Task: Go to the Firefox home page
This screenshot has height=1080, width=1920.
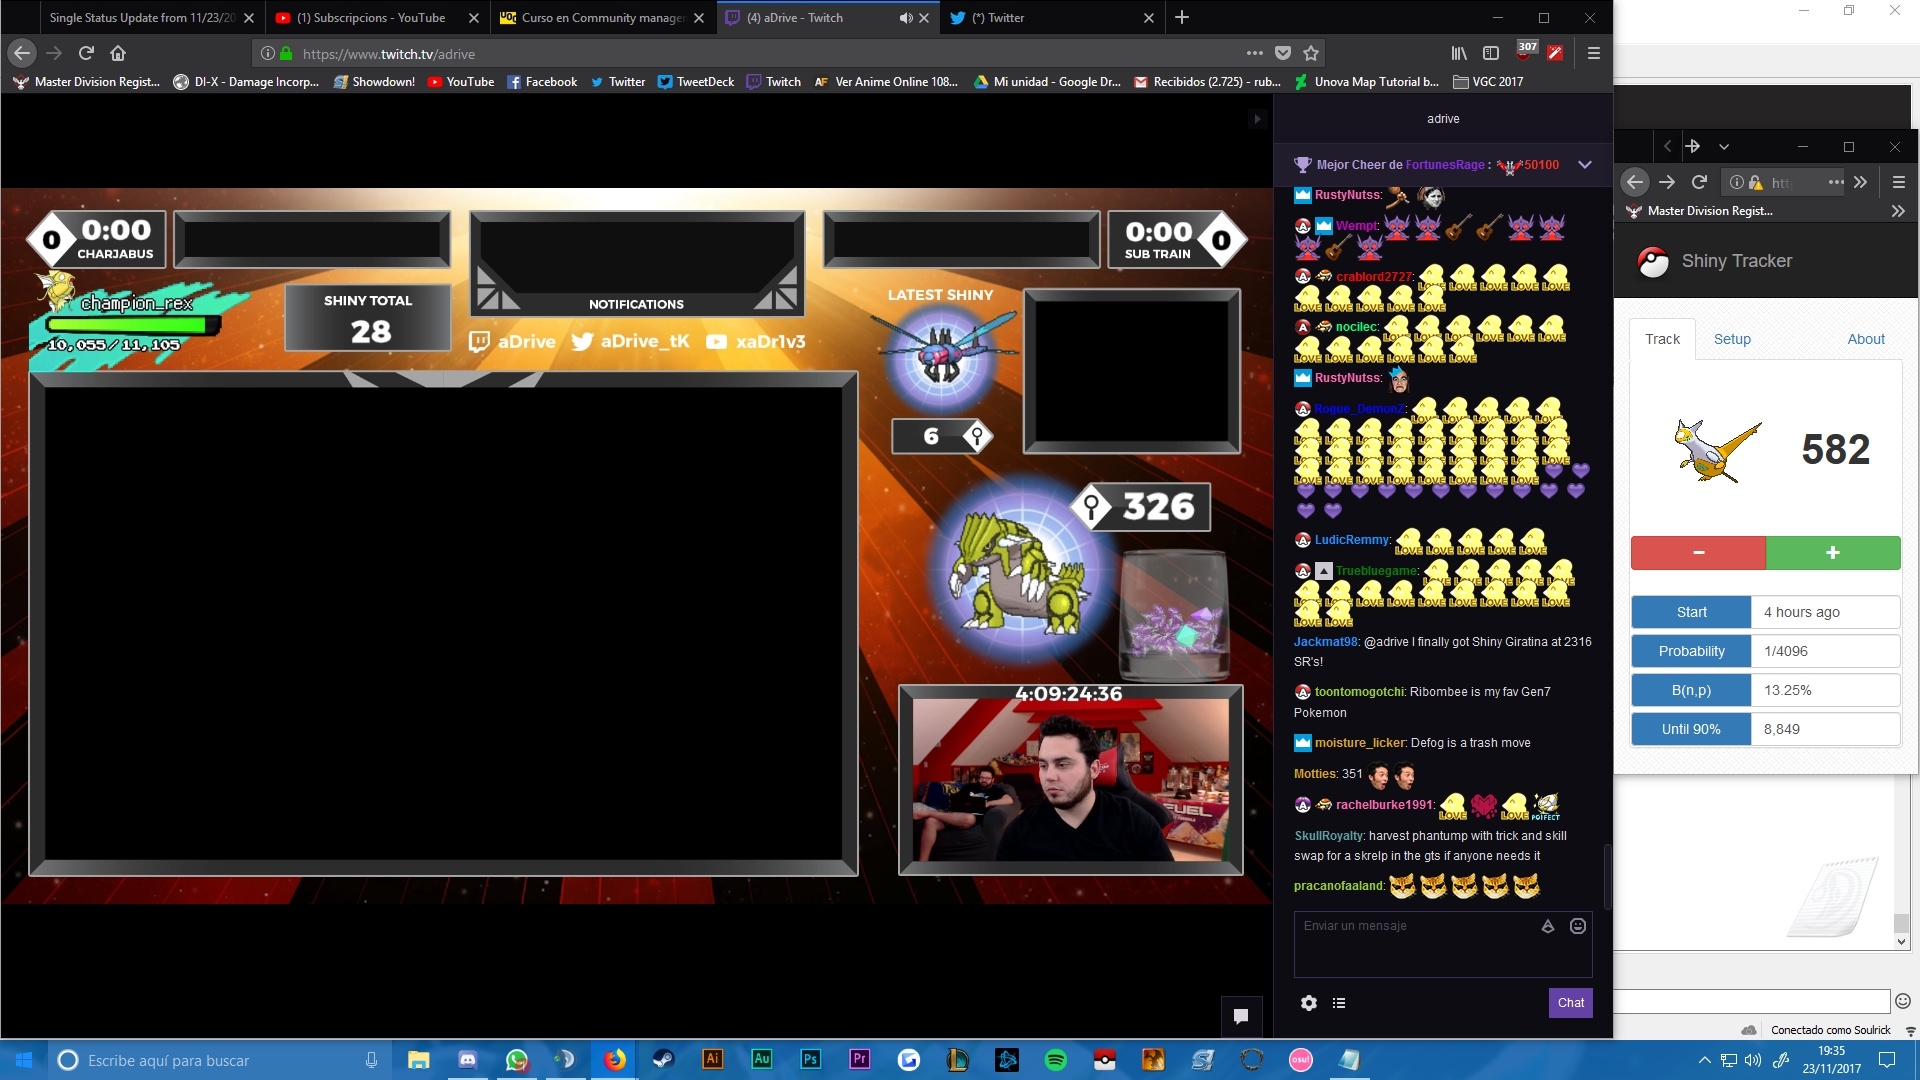Action: 118,53
